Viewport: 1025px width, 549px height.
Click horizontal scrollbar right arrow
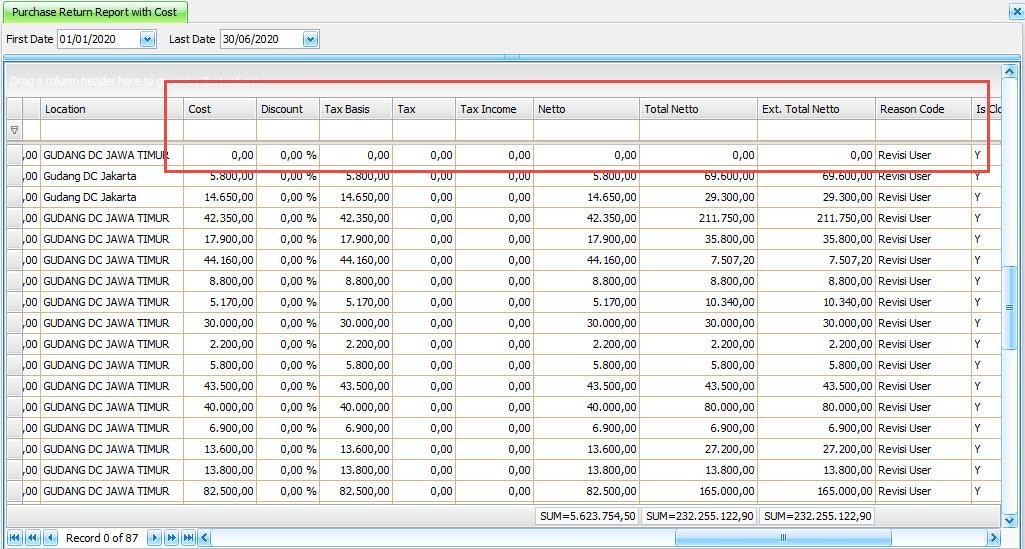(x=994, y=538)
